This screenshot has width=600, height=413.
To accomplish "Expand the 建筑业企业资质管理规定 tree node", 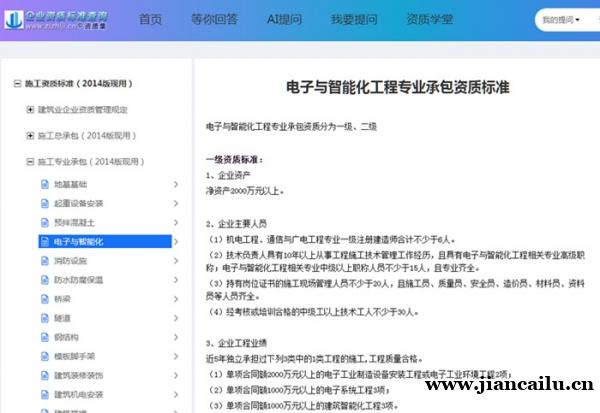I will 30,110.
